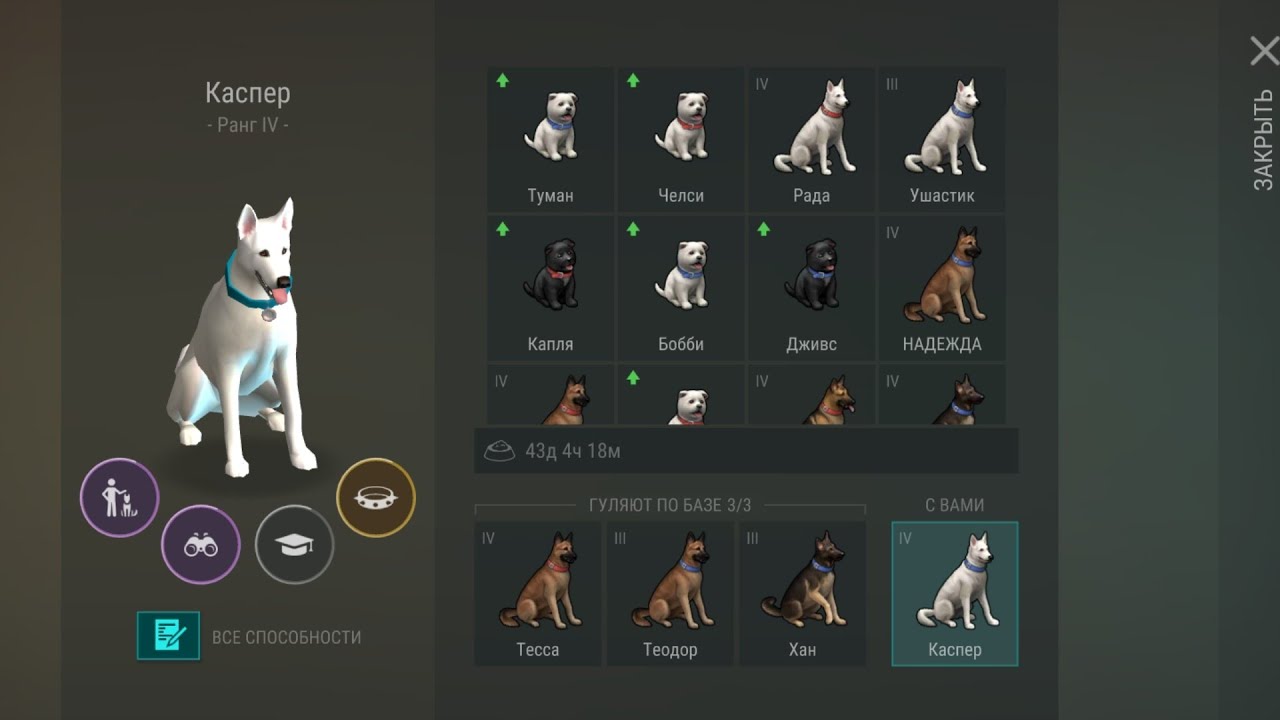Click the green upgrade arrow on Капля
The width and height of the screenshot is (1280, 720).
pyautogui.click(x=503, y=229)
